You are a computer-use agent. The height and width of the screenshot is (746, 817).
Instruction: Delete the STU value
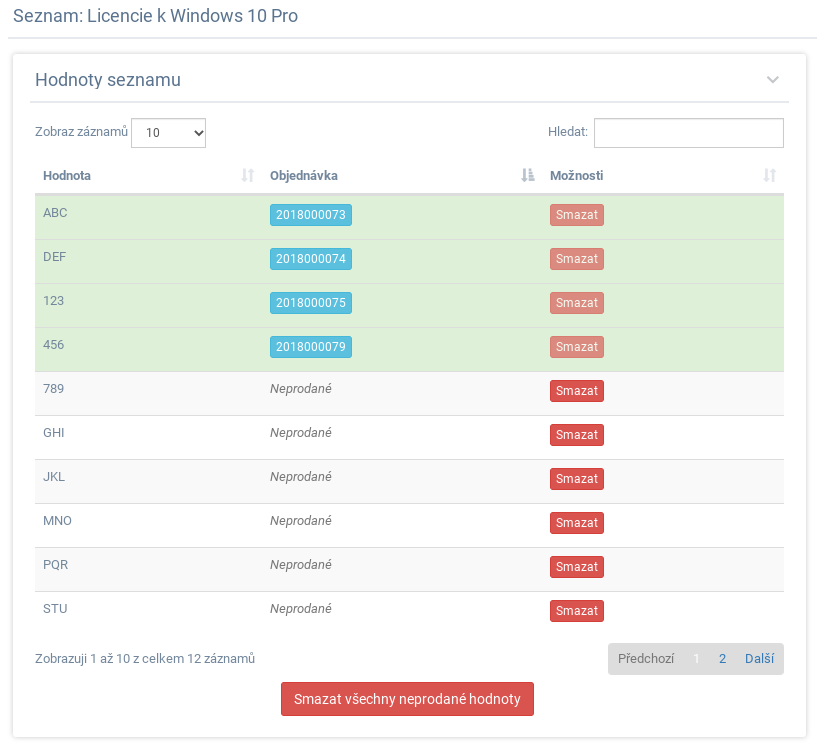click(577, 611)
